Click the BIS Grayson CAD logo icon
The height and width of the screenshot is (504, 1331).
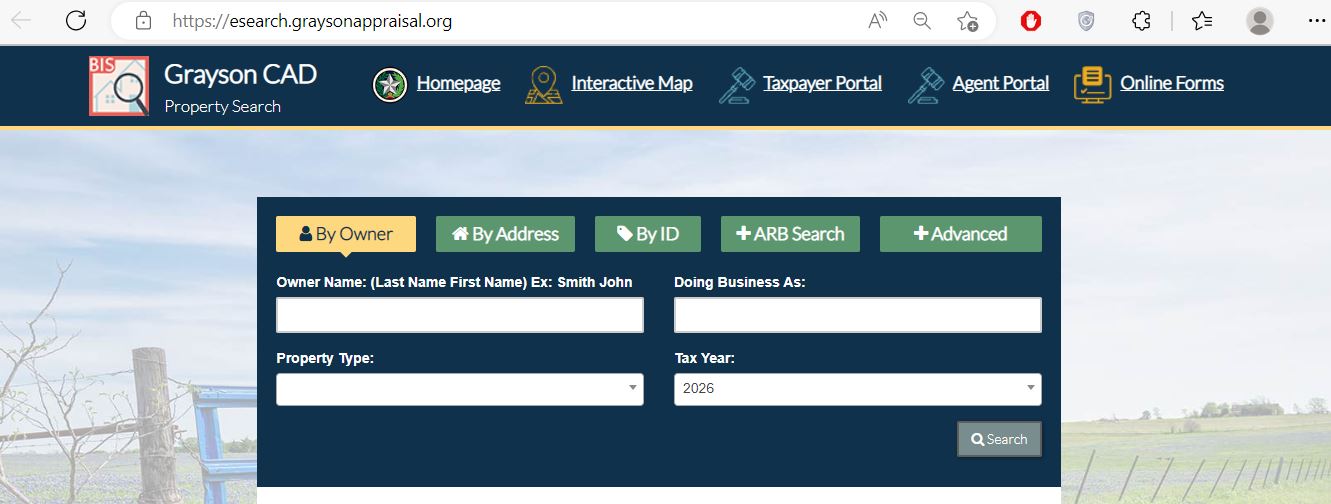(x=118, y=86)
